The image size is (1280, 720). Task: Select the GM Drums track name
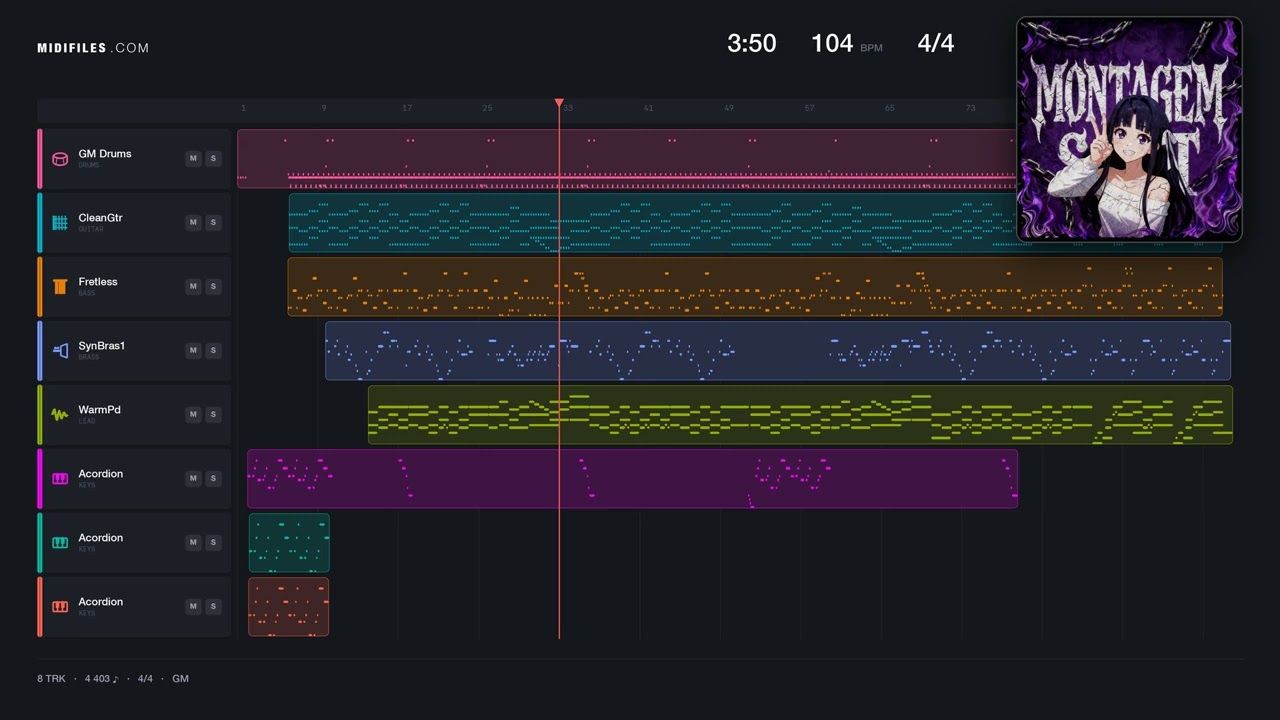click(105, 154)
